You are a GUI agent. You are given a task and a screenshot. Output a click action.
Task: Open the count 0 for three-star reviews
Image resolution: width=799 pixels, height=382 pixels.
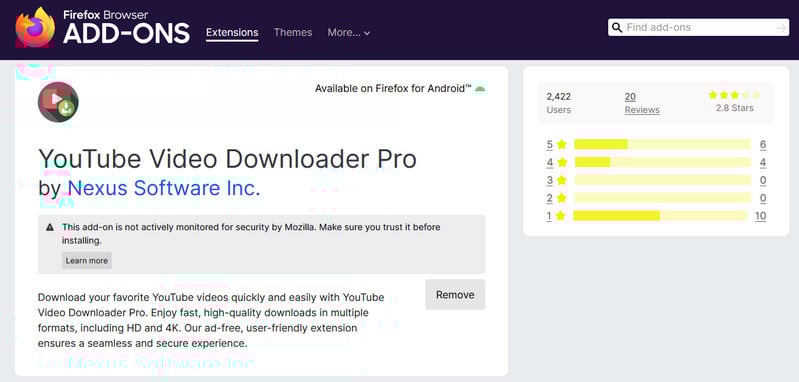pos(763,180)
